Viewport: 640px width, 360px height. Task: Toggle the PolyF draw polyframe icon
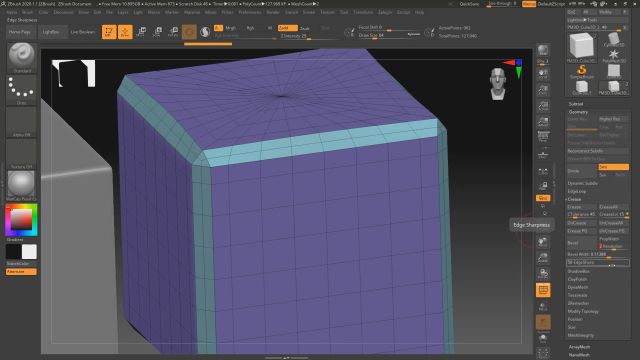543,290
